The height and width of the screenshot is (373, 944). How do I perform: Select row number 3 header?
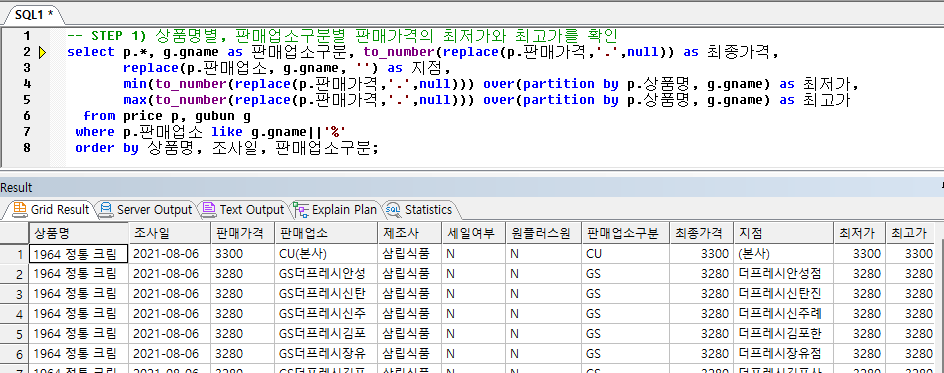coord(14,294)
